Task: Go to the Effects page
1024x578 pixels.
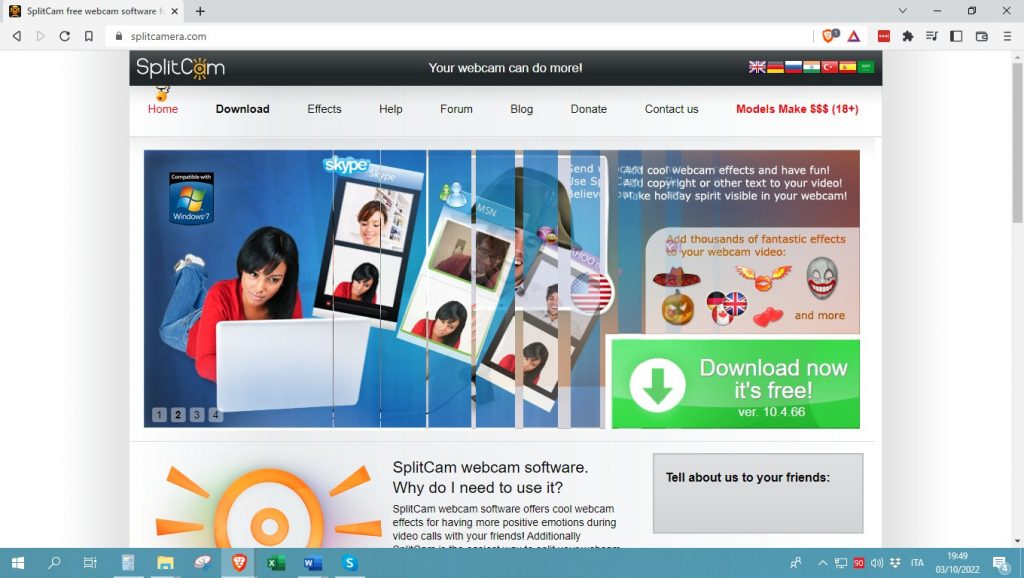Action: [324, 109]
